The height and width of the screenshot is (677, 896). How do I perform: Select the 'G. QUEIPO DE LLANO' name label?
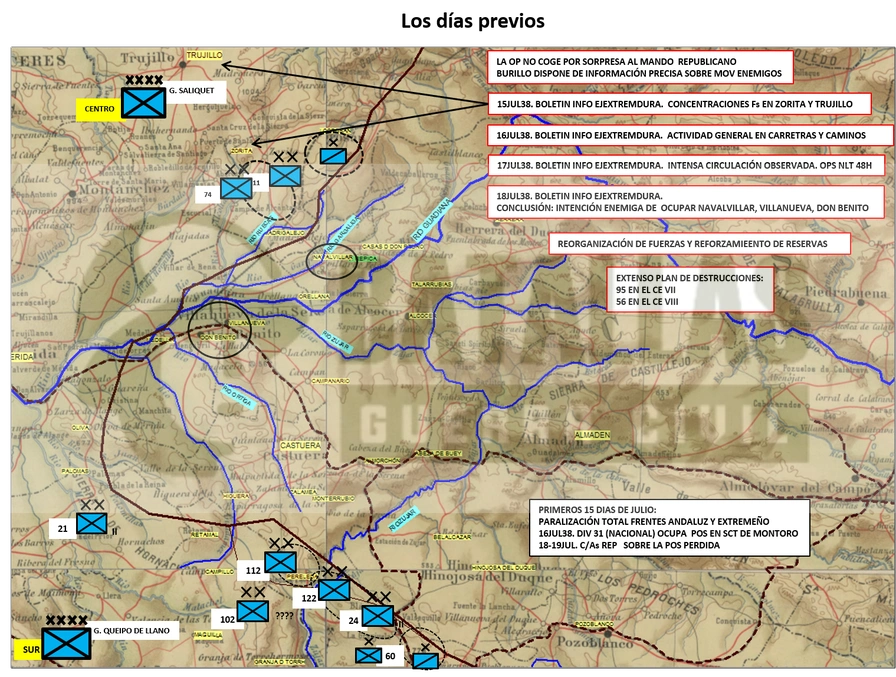click(x=133, y=631)
